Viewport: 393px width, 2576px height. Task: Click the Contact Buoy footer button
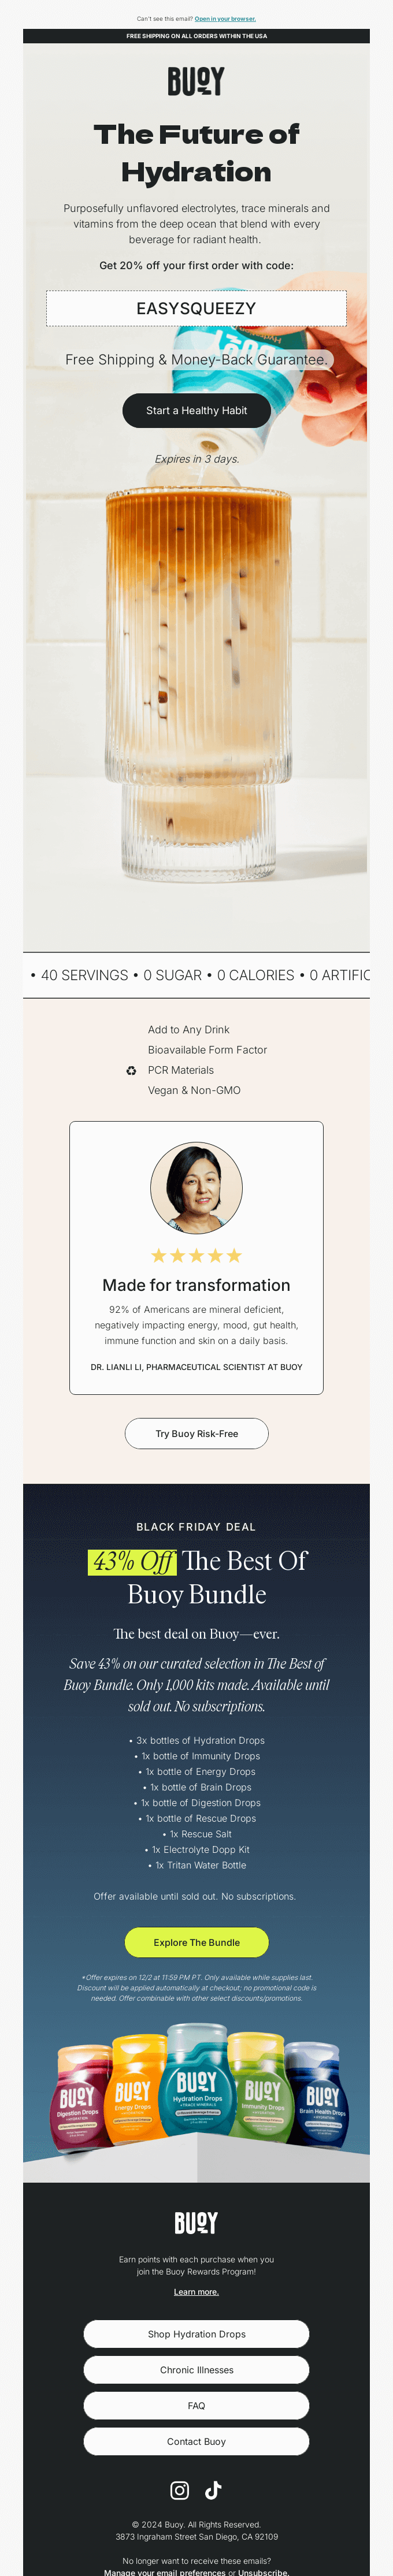(196, 2441)
